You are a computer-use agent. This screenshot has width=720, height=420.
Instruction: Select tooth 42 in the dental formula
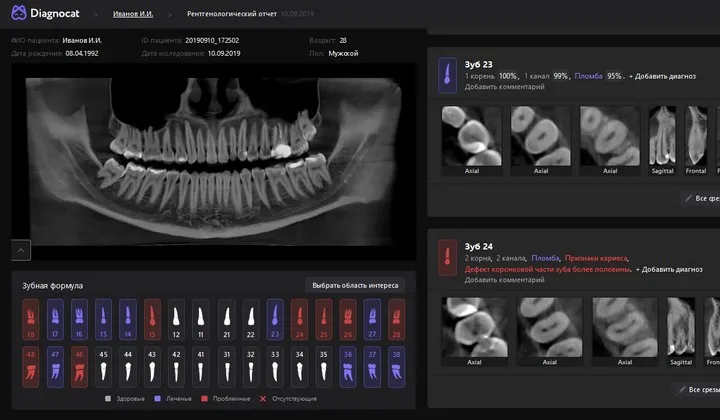(176, 367)
